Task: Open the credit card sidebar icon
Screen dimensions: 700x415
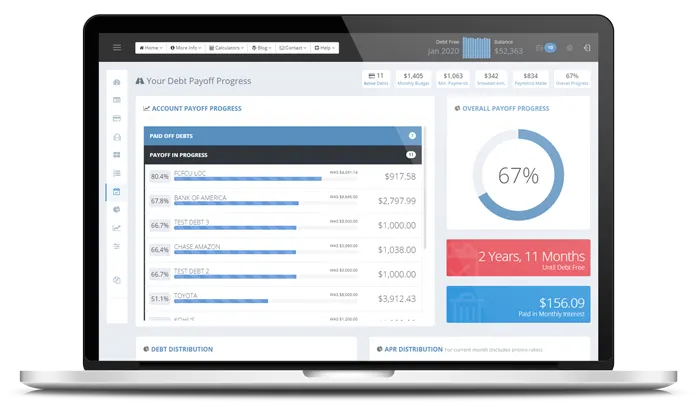Action: click(117, 118)
